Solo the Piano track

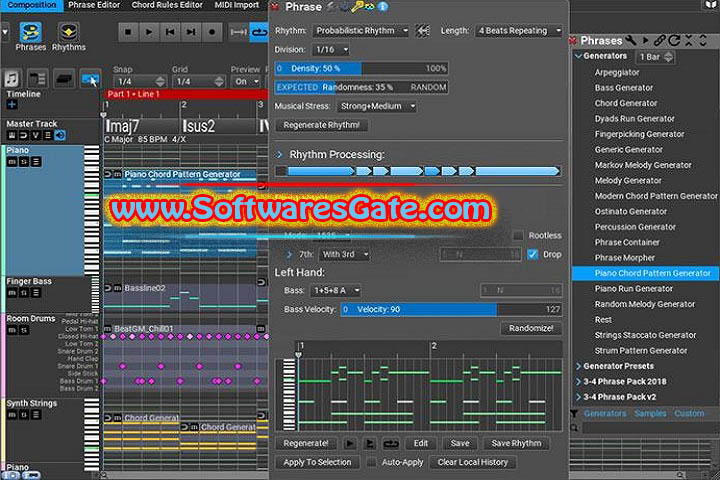(x=23, y=162)
